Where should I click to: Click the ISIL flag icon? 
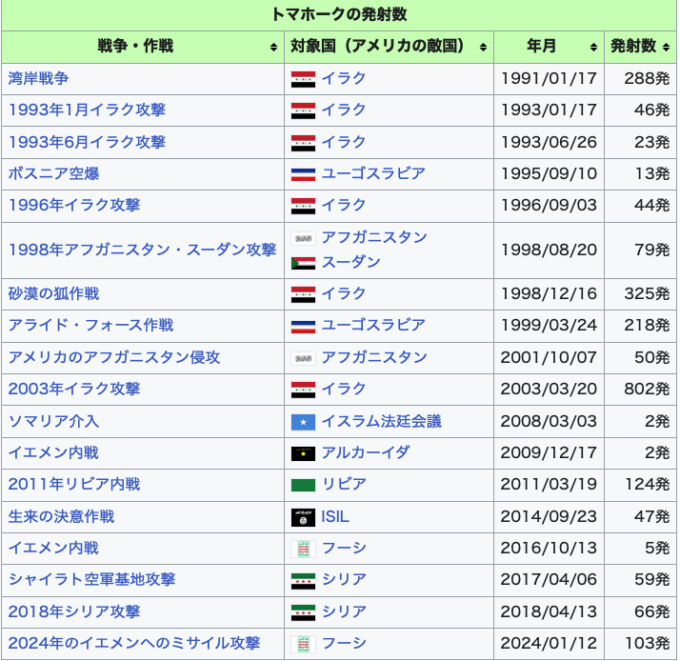(303, 517)
